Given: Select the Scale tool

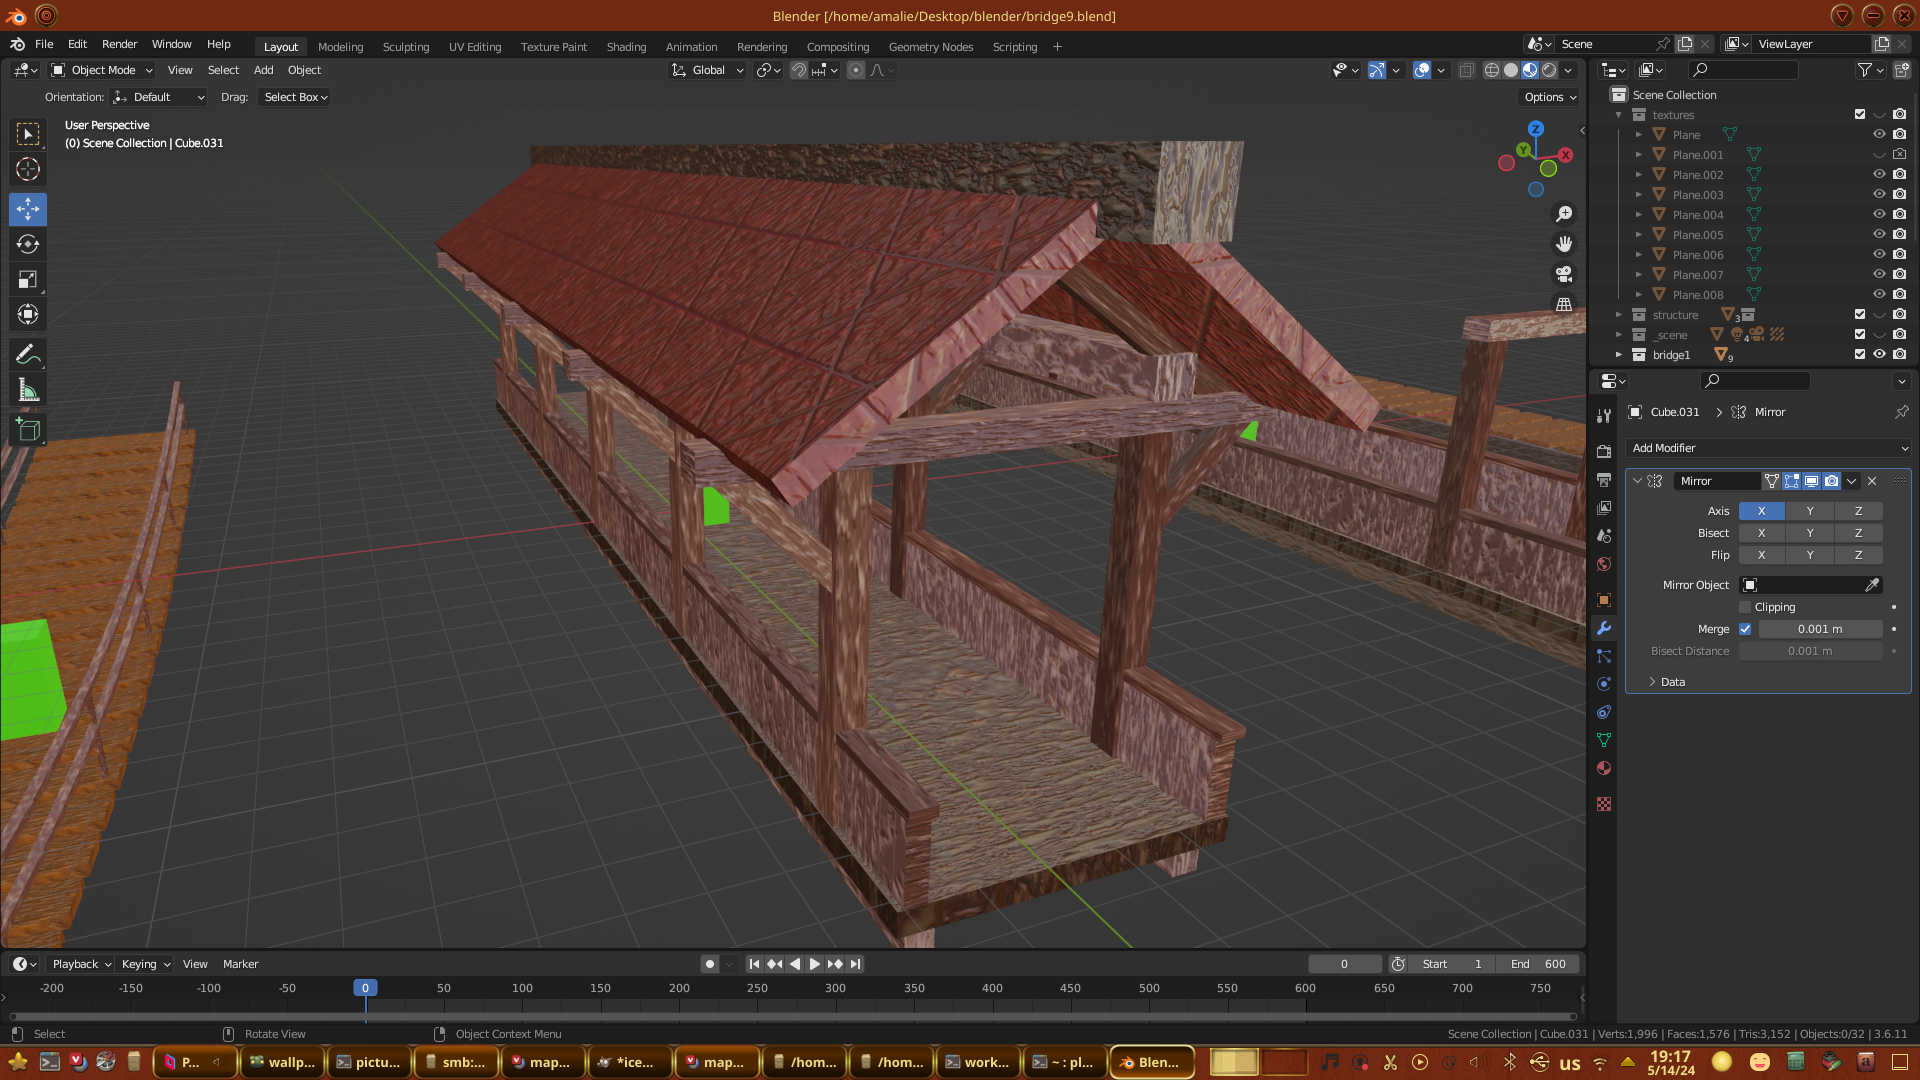Looking at the screenshot, I should pos(28,280).
